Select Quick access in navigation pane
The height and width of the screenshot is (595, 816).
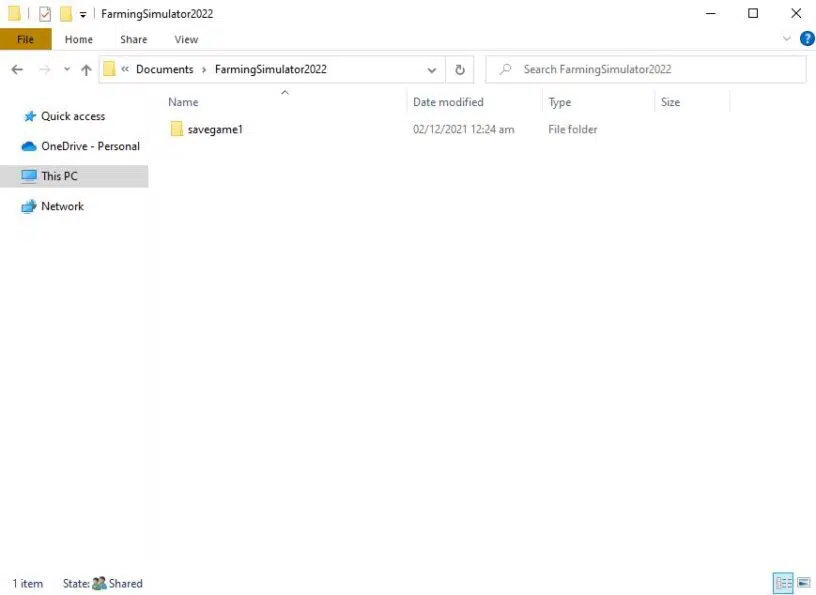[x=73, y=117]
